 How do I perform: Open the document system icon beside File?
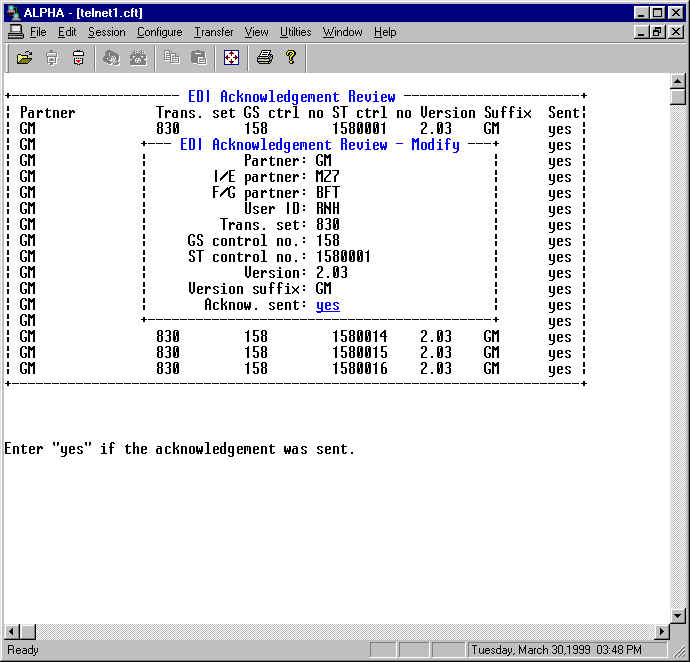click(15, 32)
